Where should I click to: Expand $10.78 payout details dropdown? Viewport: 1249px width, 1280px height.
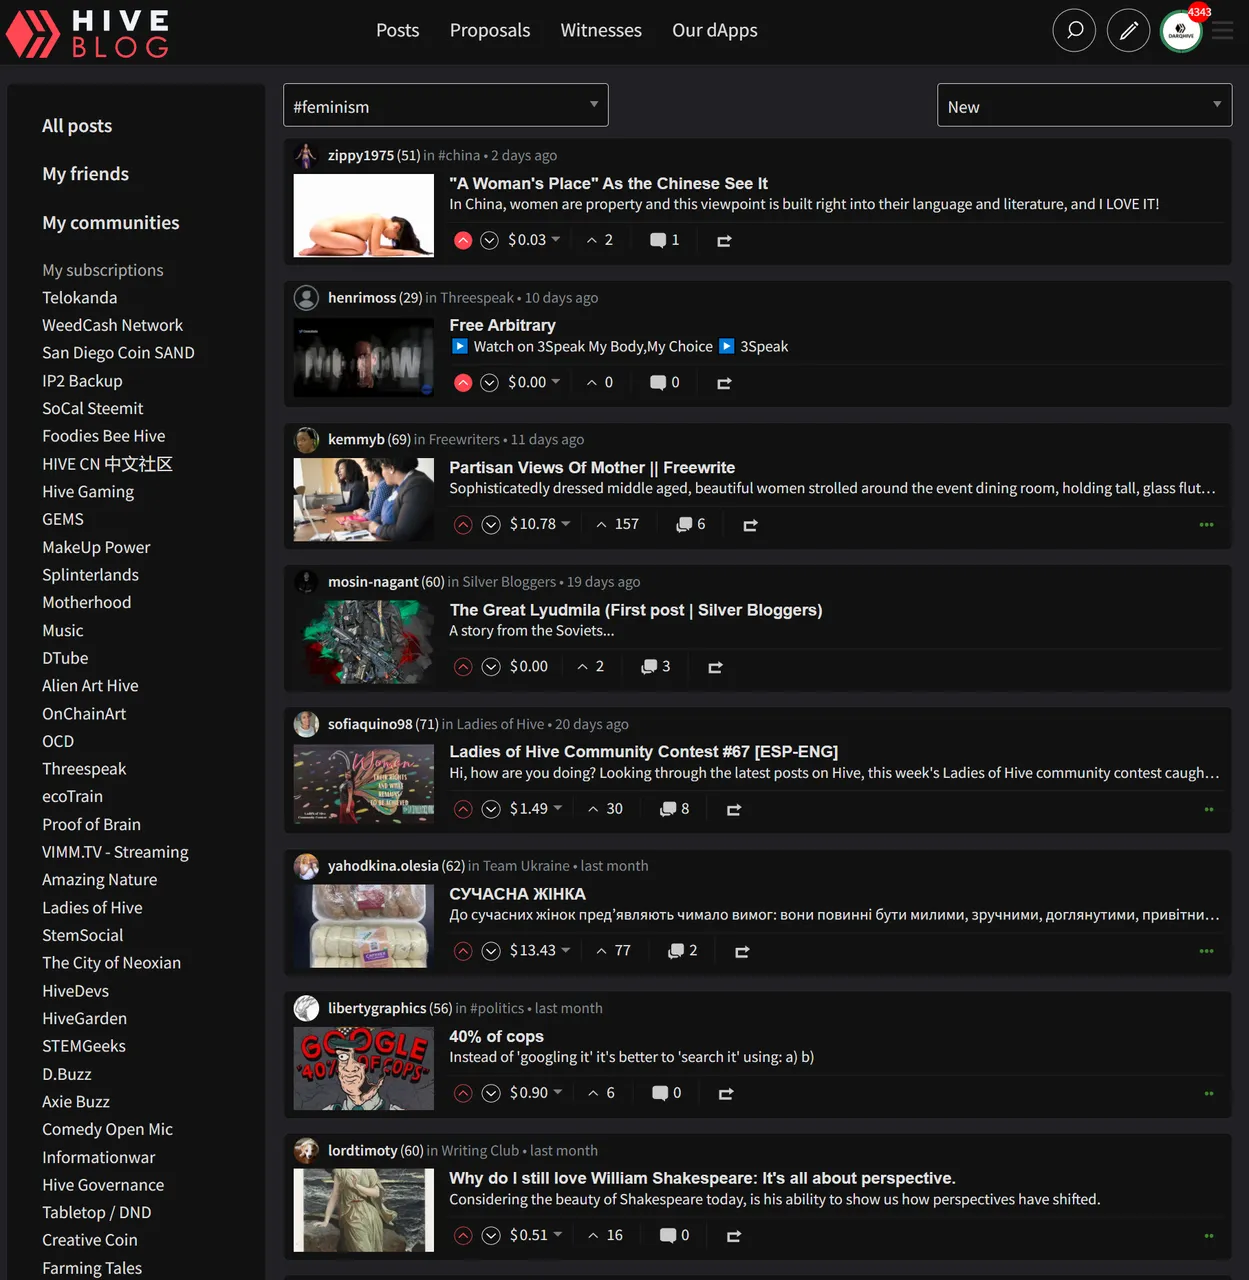pos(540,524)
